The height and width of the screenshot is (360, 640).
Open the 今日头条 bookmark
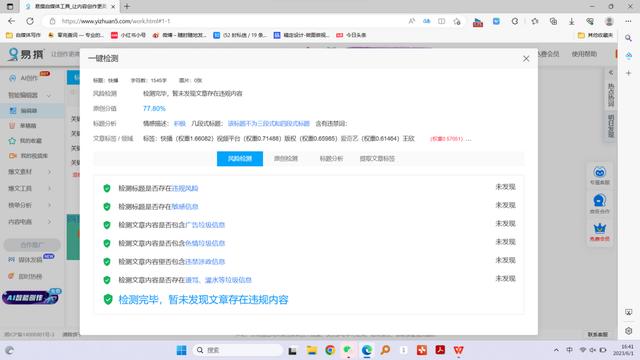(351, 36)
